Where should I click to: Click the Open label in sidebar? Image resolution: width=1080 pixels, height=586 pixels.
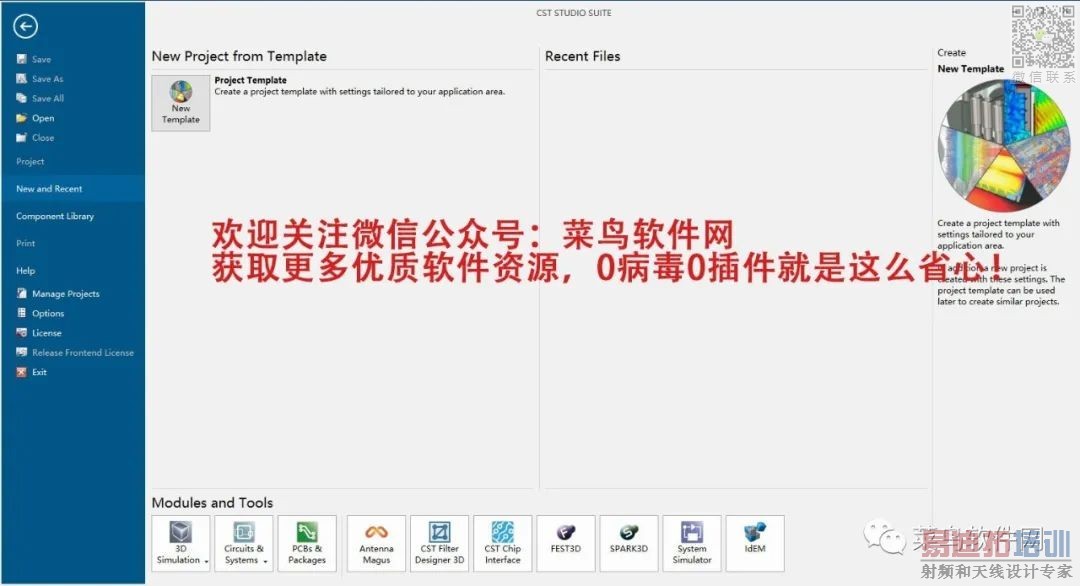43,118
